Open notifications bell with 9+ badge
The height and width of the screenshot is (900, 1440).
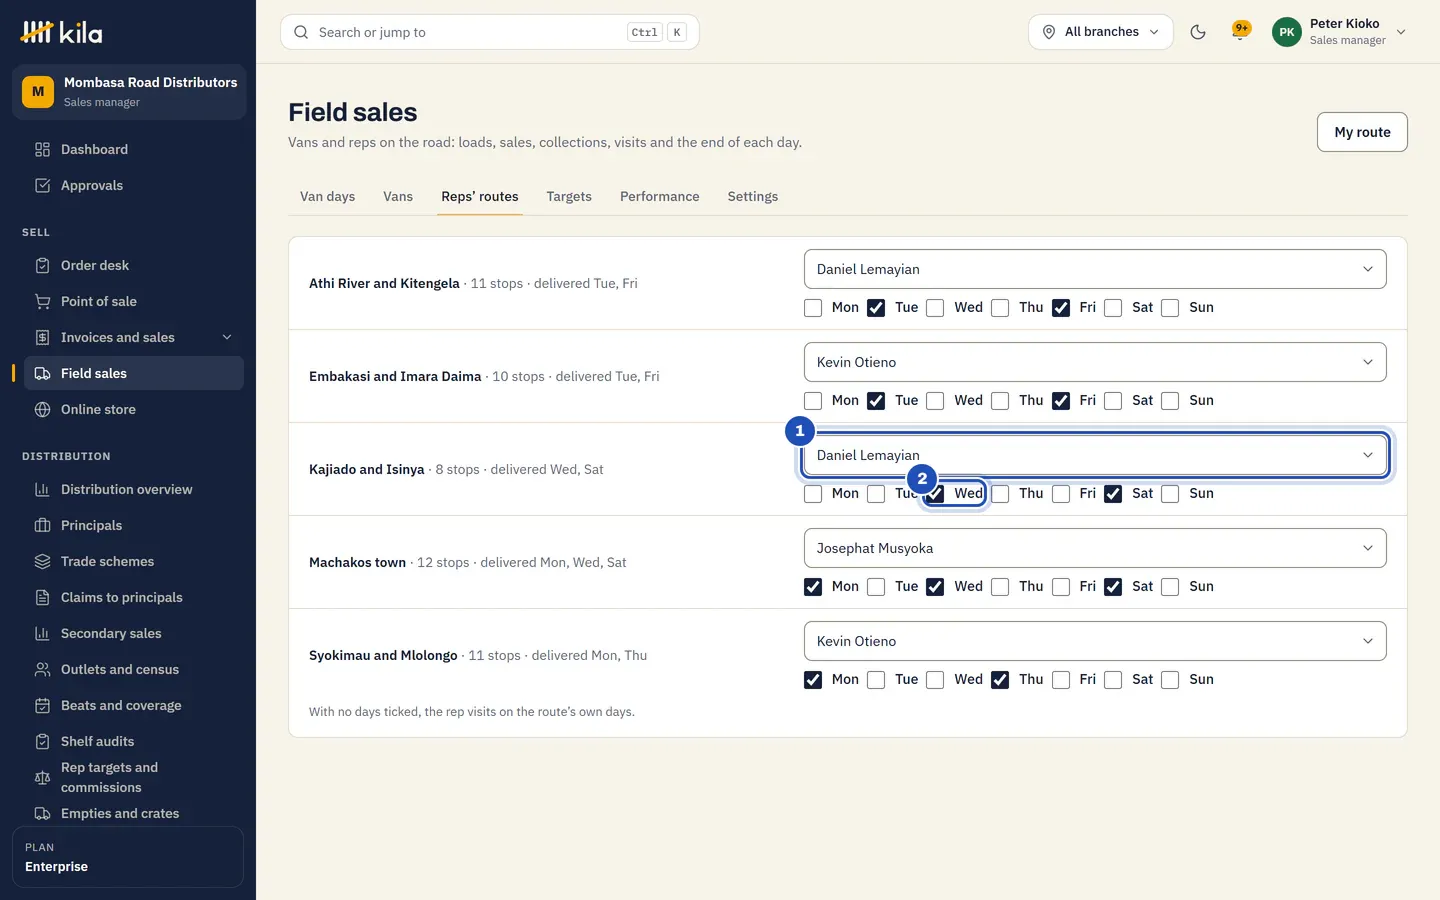coord(1241,32)
